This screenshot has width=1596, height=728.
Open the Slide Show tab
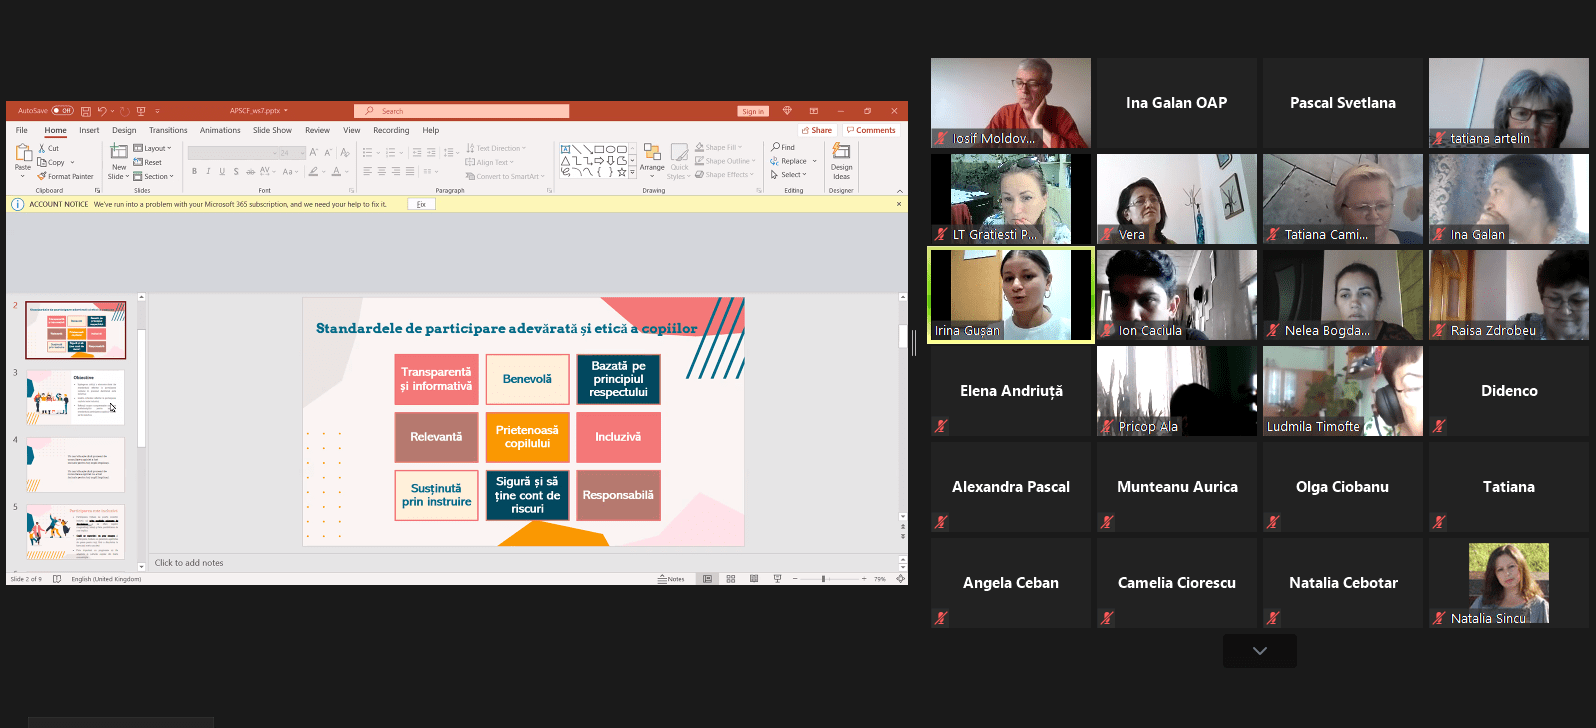pos(272,130)
